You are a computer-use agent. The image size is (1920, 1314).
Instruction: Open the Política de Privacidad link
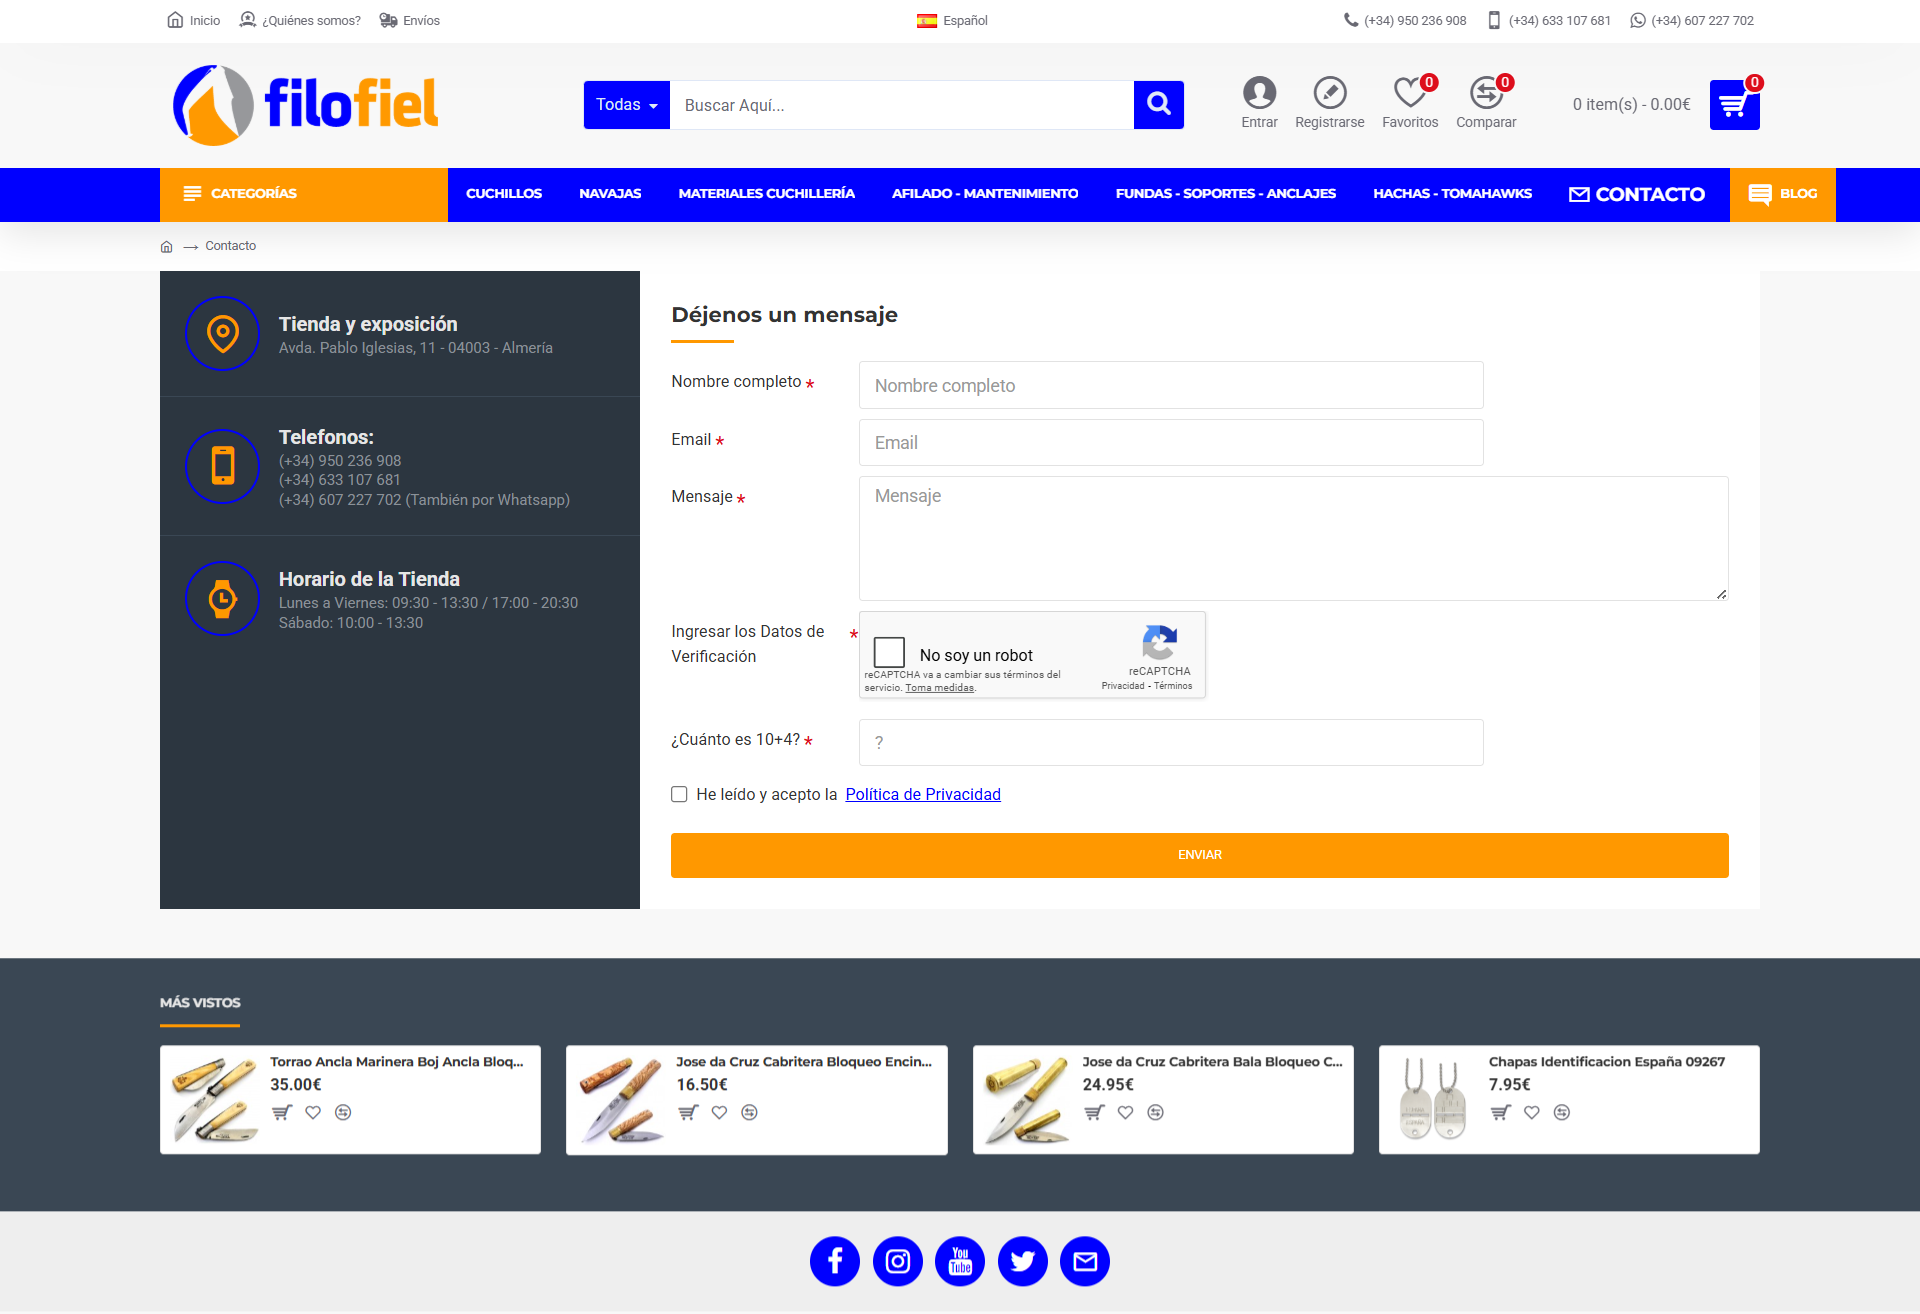coord(922,794)
